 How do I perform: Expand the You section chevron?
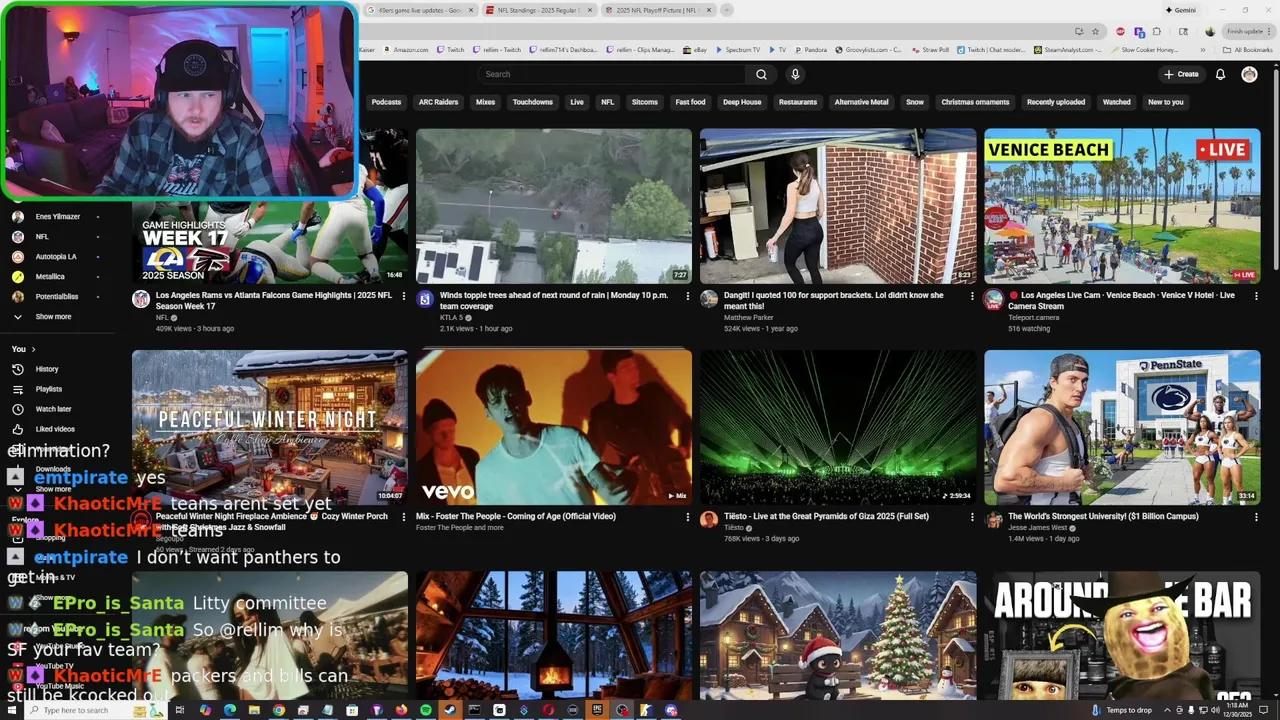coord(33,349)
